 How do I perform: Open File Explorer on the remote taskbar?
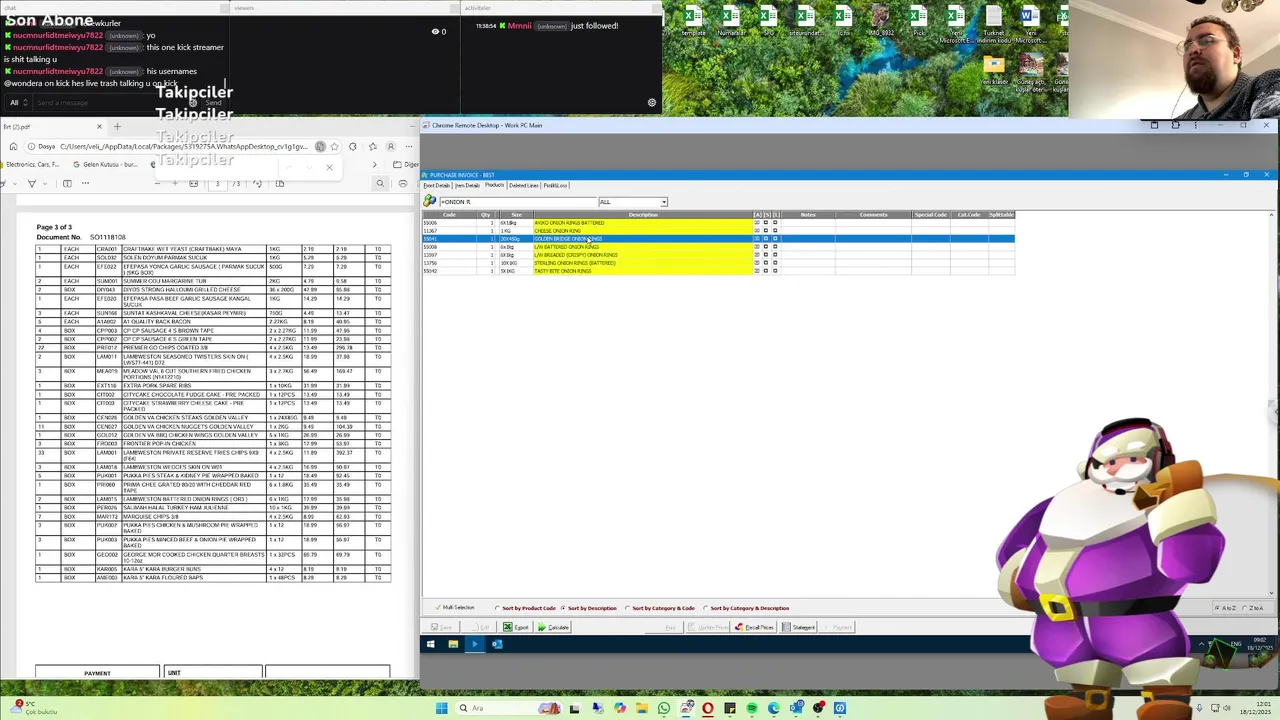point(453,644)
